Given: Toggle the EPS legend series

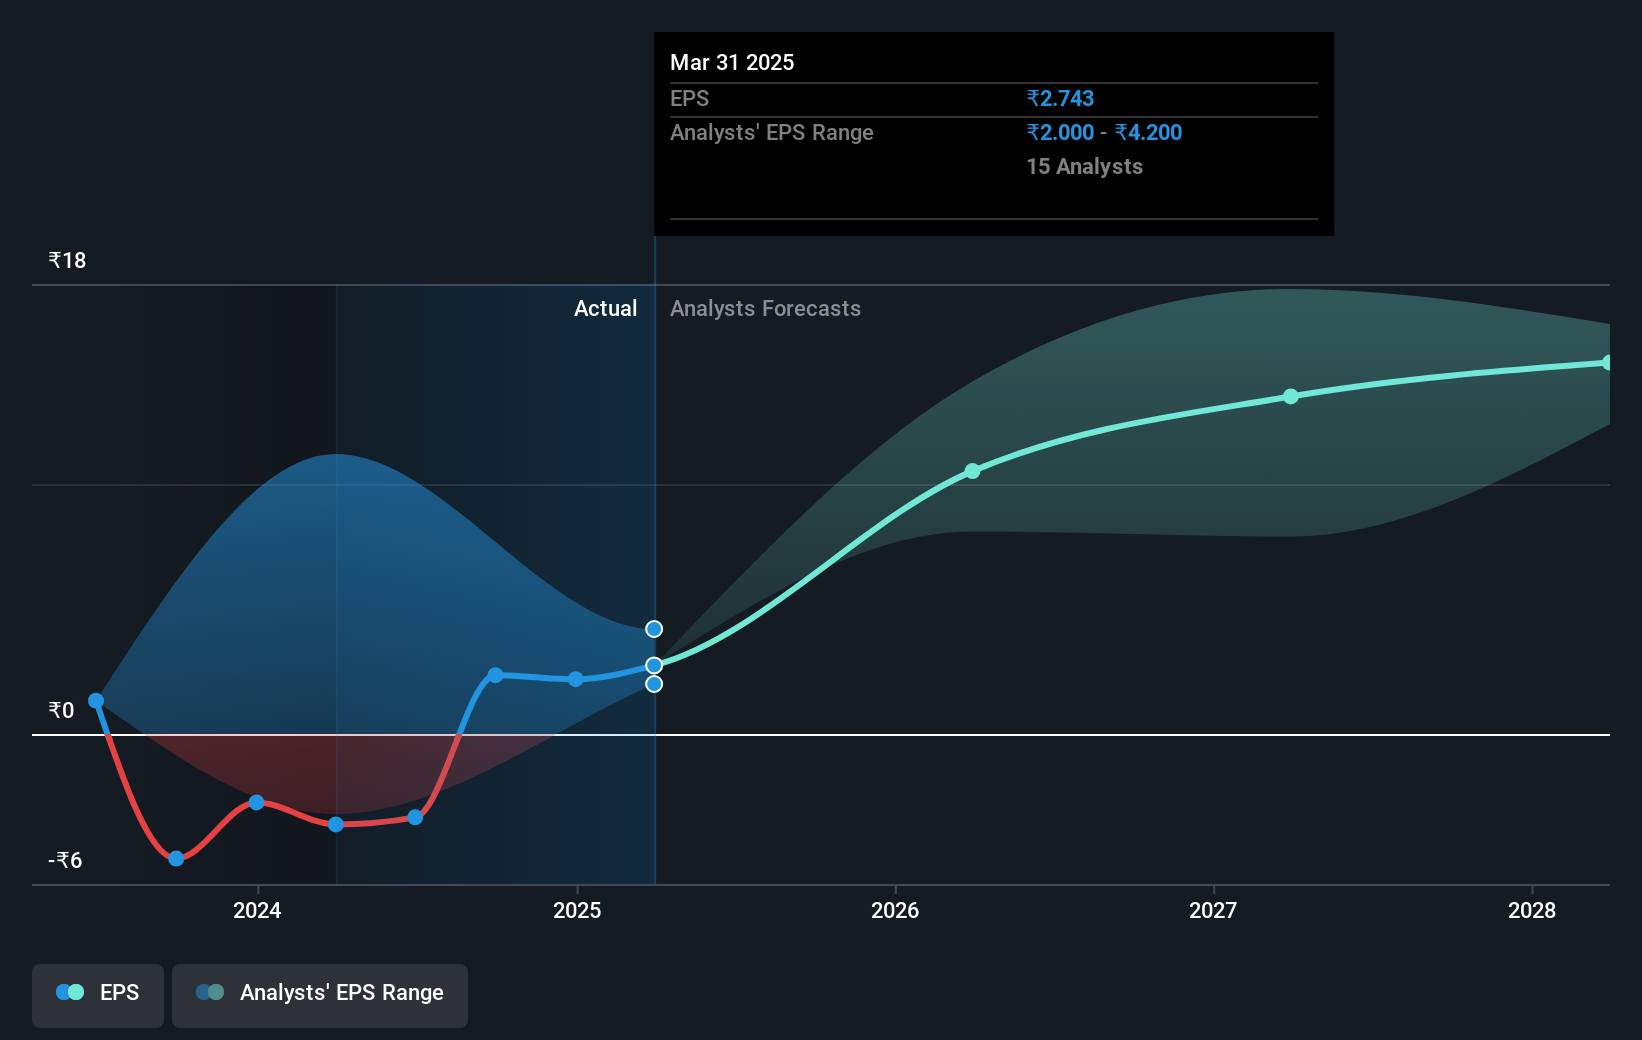Looking at the screenshot, I should point(98,995).
